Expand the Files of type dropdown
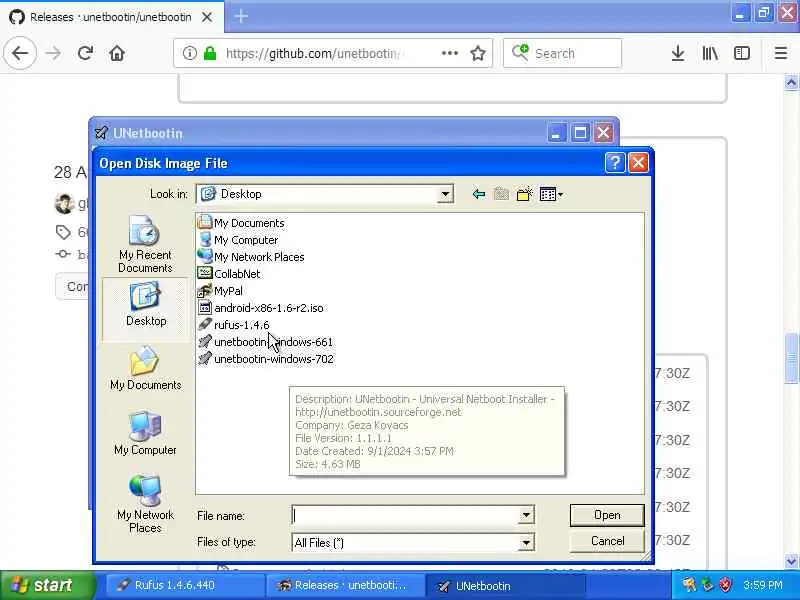Screen dimensions: 800x600 pyautogui.click(x=526, y=542)
